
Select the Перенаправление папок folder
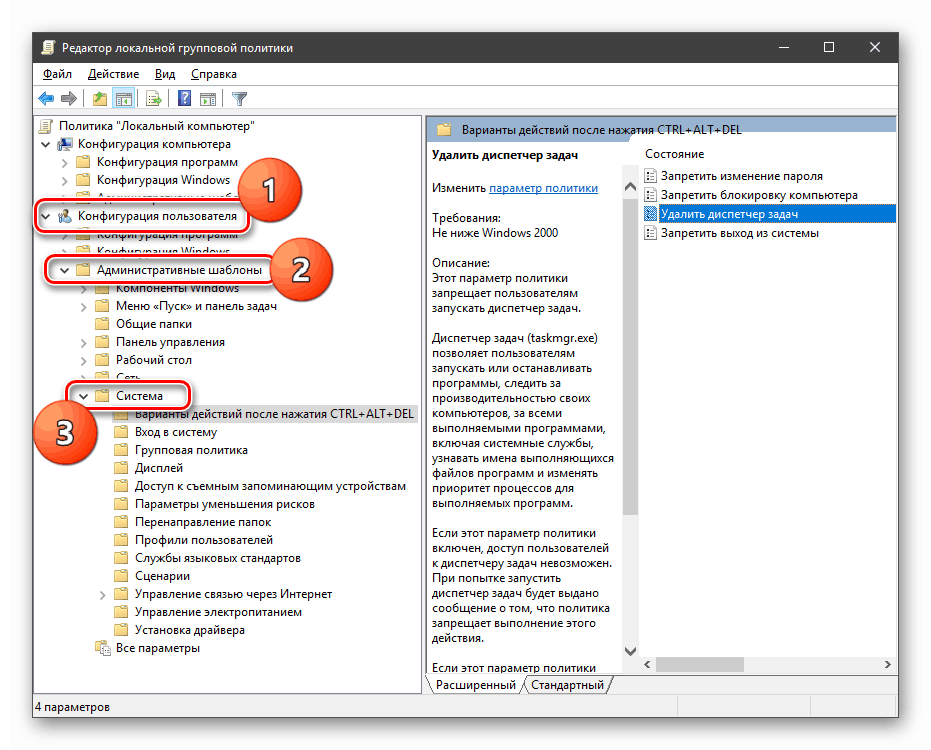tap(202, 522)
